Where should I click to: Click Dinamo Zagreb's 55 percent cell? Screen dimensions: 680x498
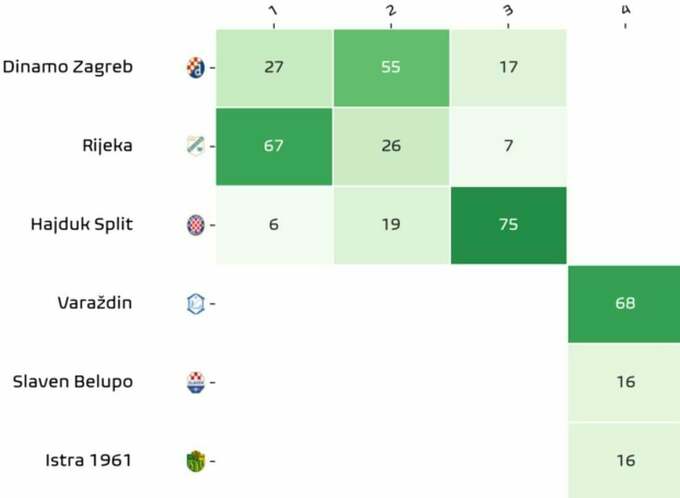coord(391,68)
